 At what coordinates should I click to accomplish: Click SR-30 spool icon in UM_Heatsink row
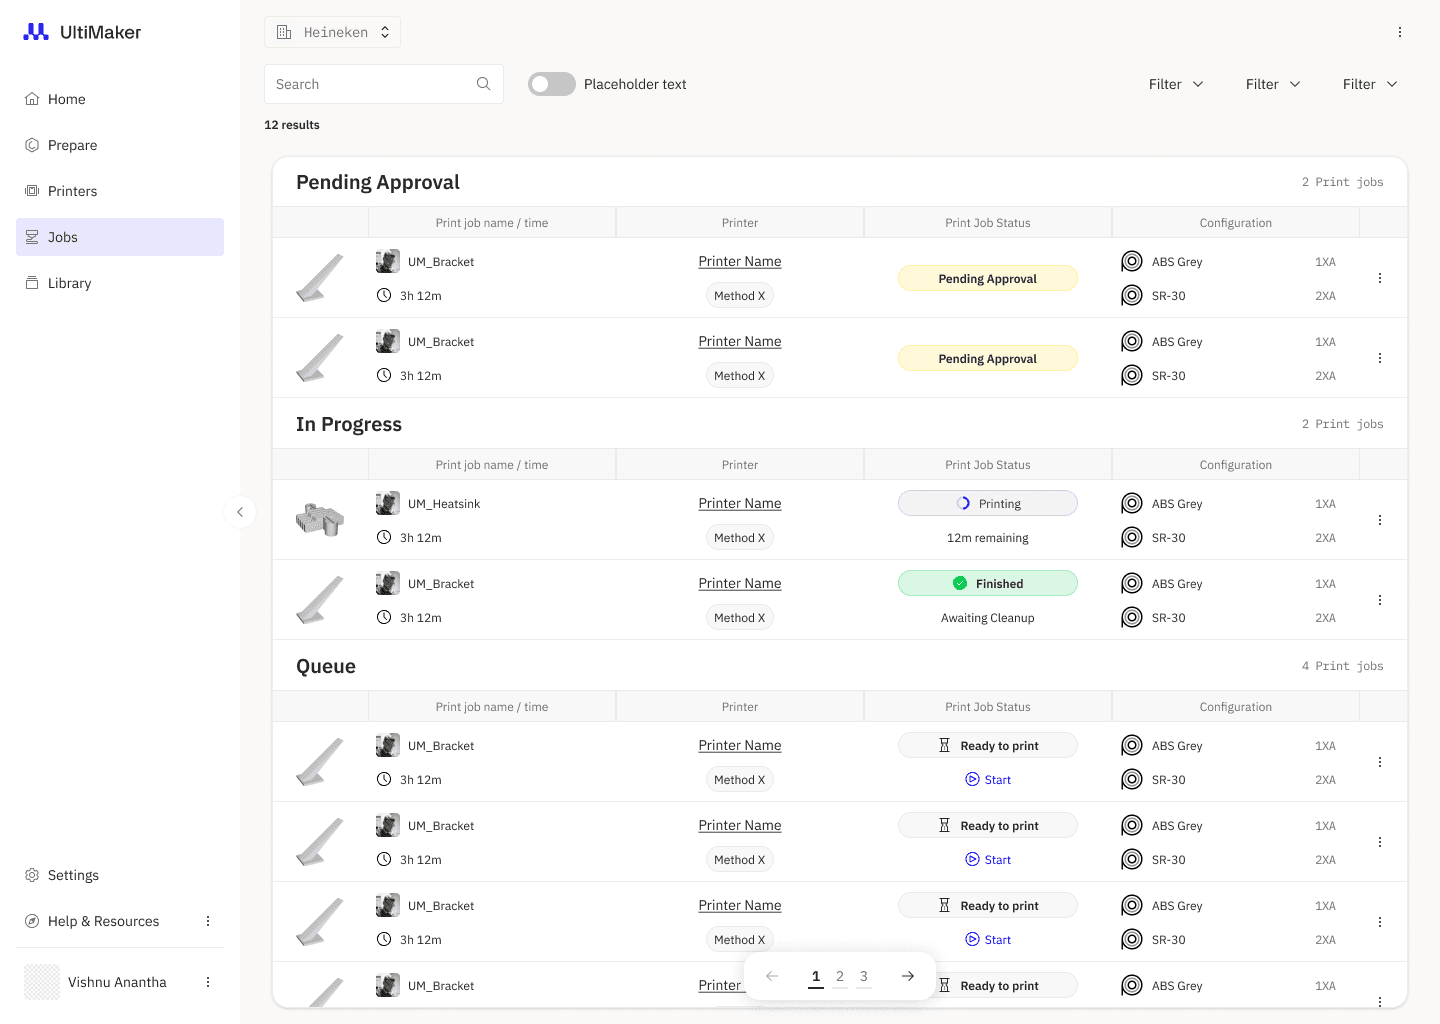coord(1132,538)
